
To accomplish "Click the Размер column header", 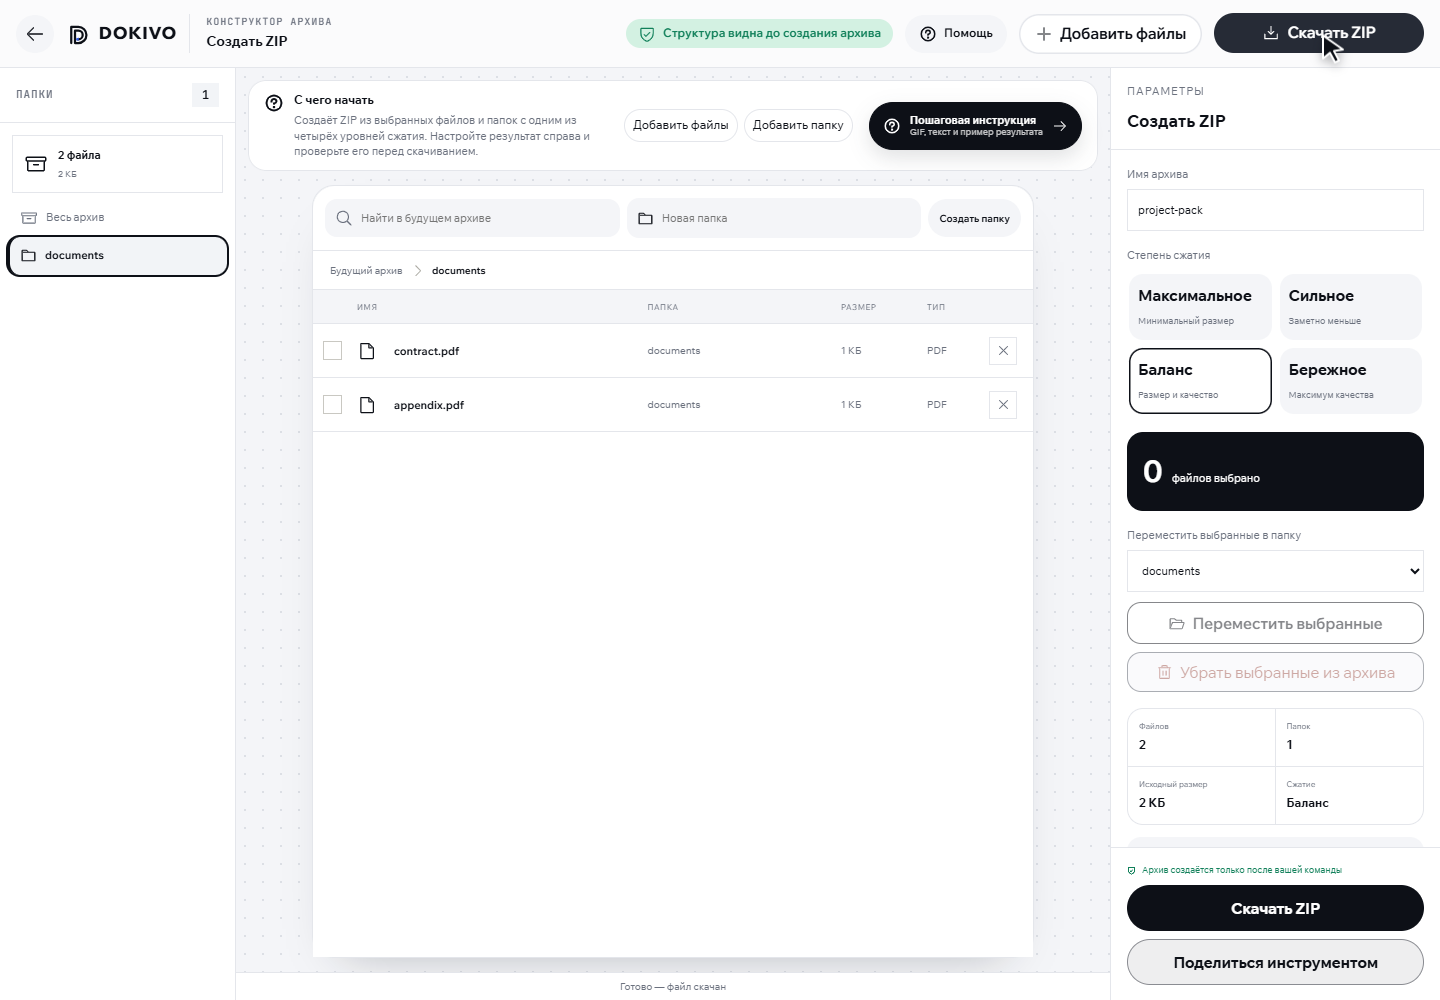I will [x=858, y=307].
